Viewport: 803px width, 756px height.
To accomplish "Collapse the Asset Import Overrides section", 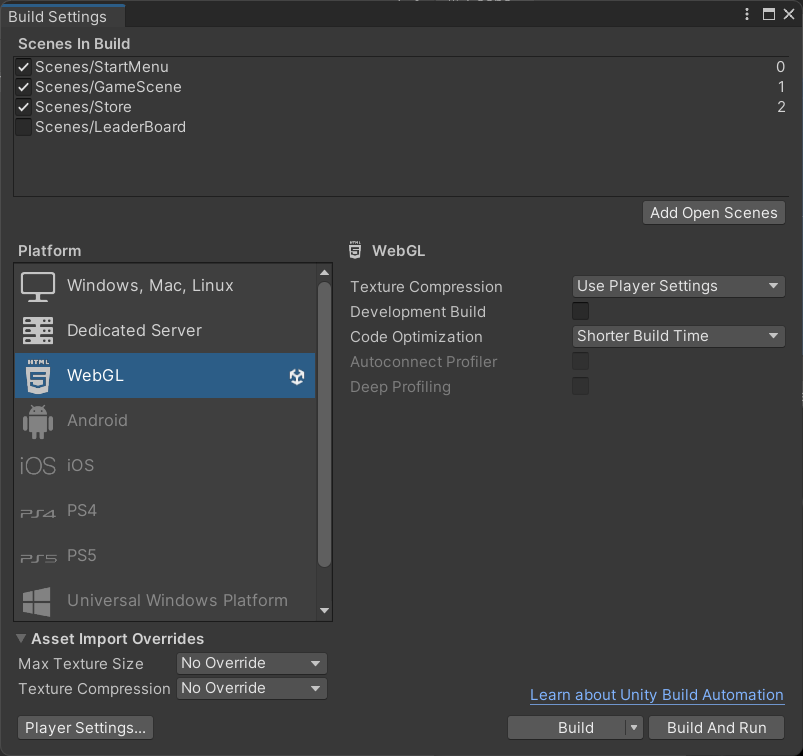I will 21,639.
